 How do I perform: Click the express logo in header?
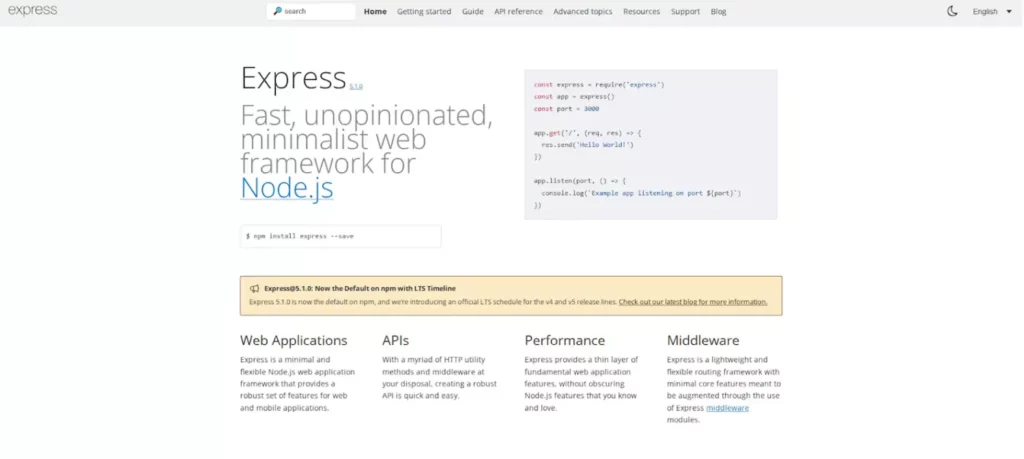point(32,10)
